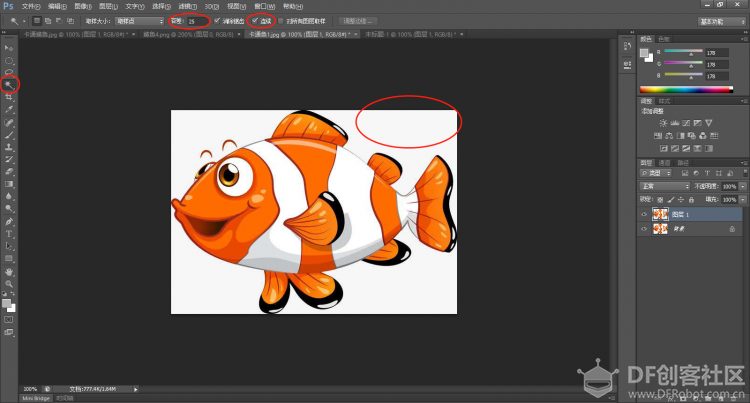Screen dimensions: 750x403
Task: Open the Layer menu
Action: pos(108,6)
